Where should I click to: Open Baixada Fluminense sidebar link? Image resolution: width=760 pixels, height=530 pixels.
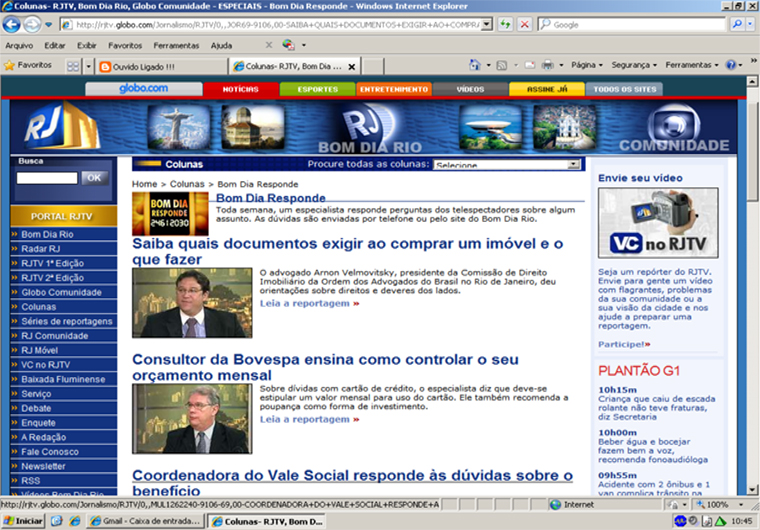coord(63,379)
